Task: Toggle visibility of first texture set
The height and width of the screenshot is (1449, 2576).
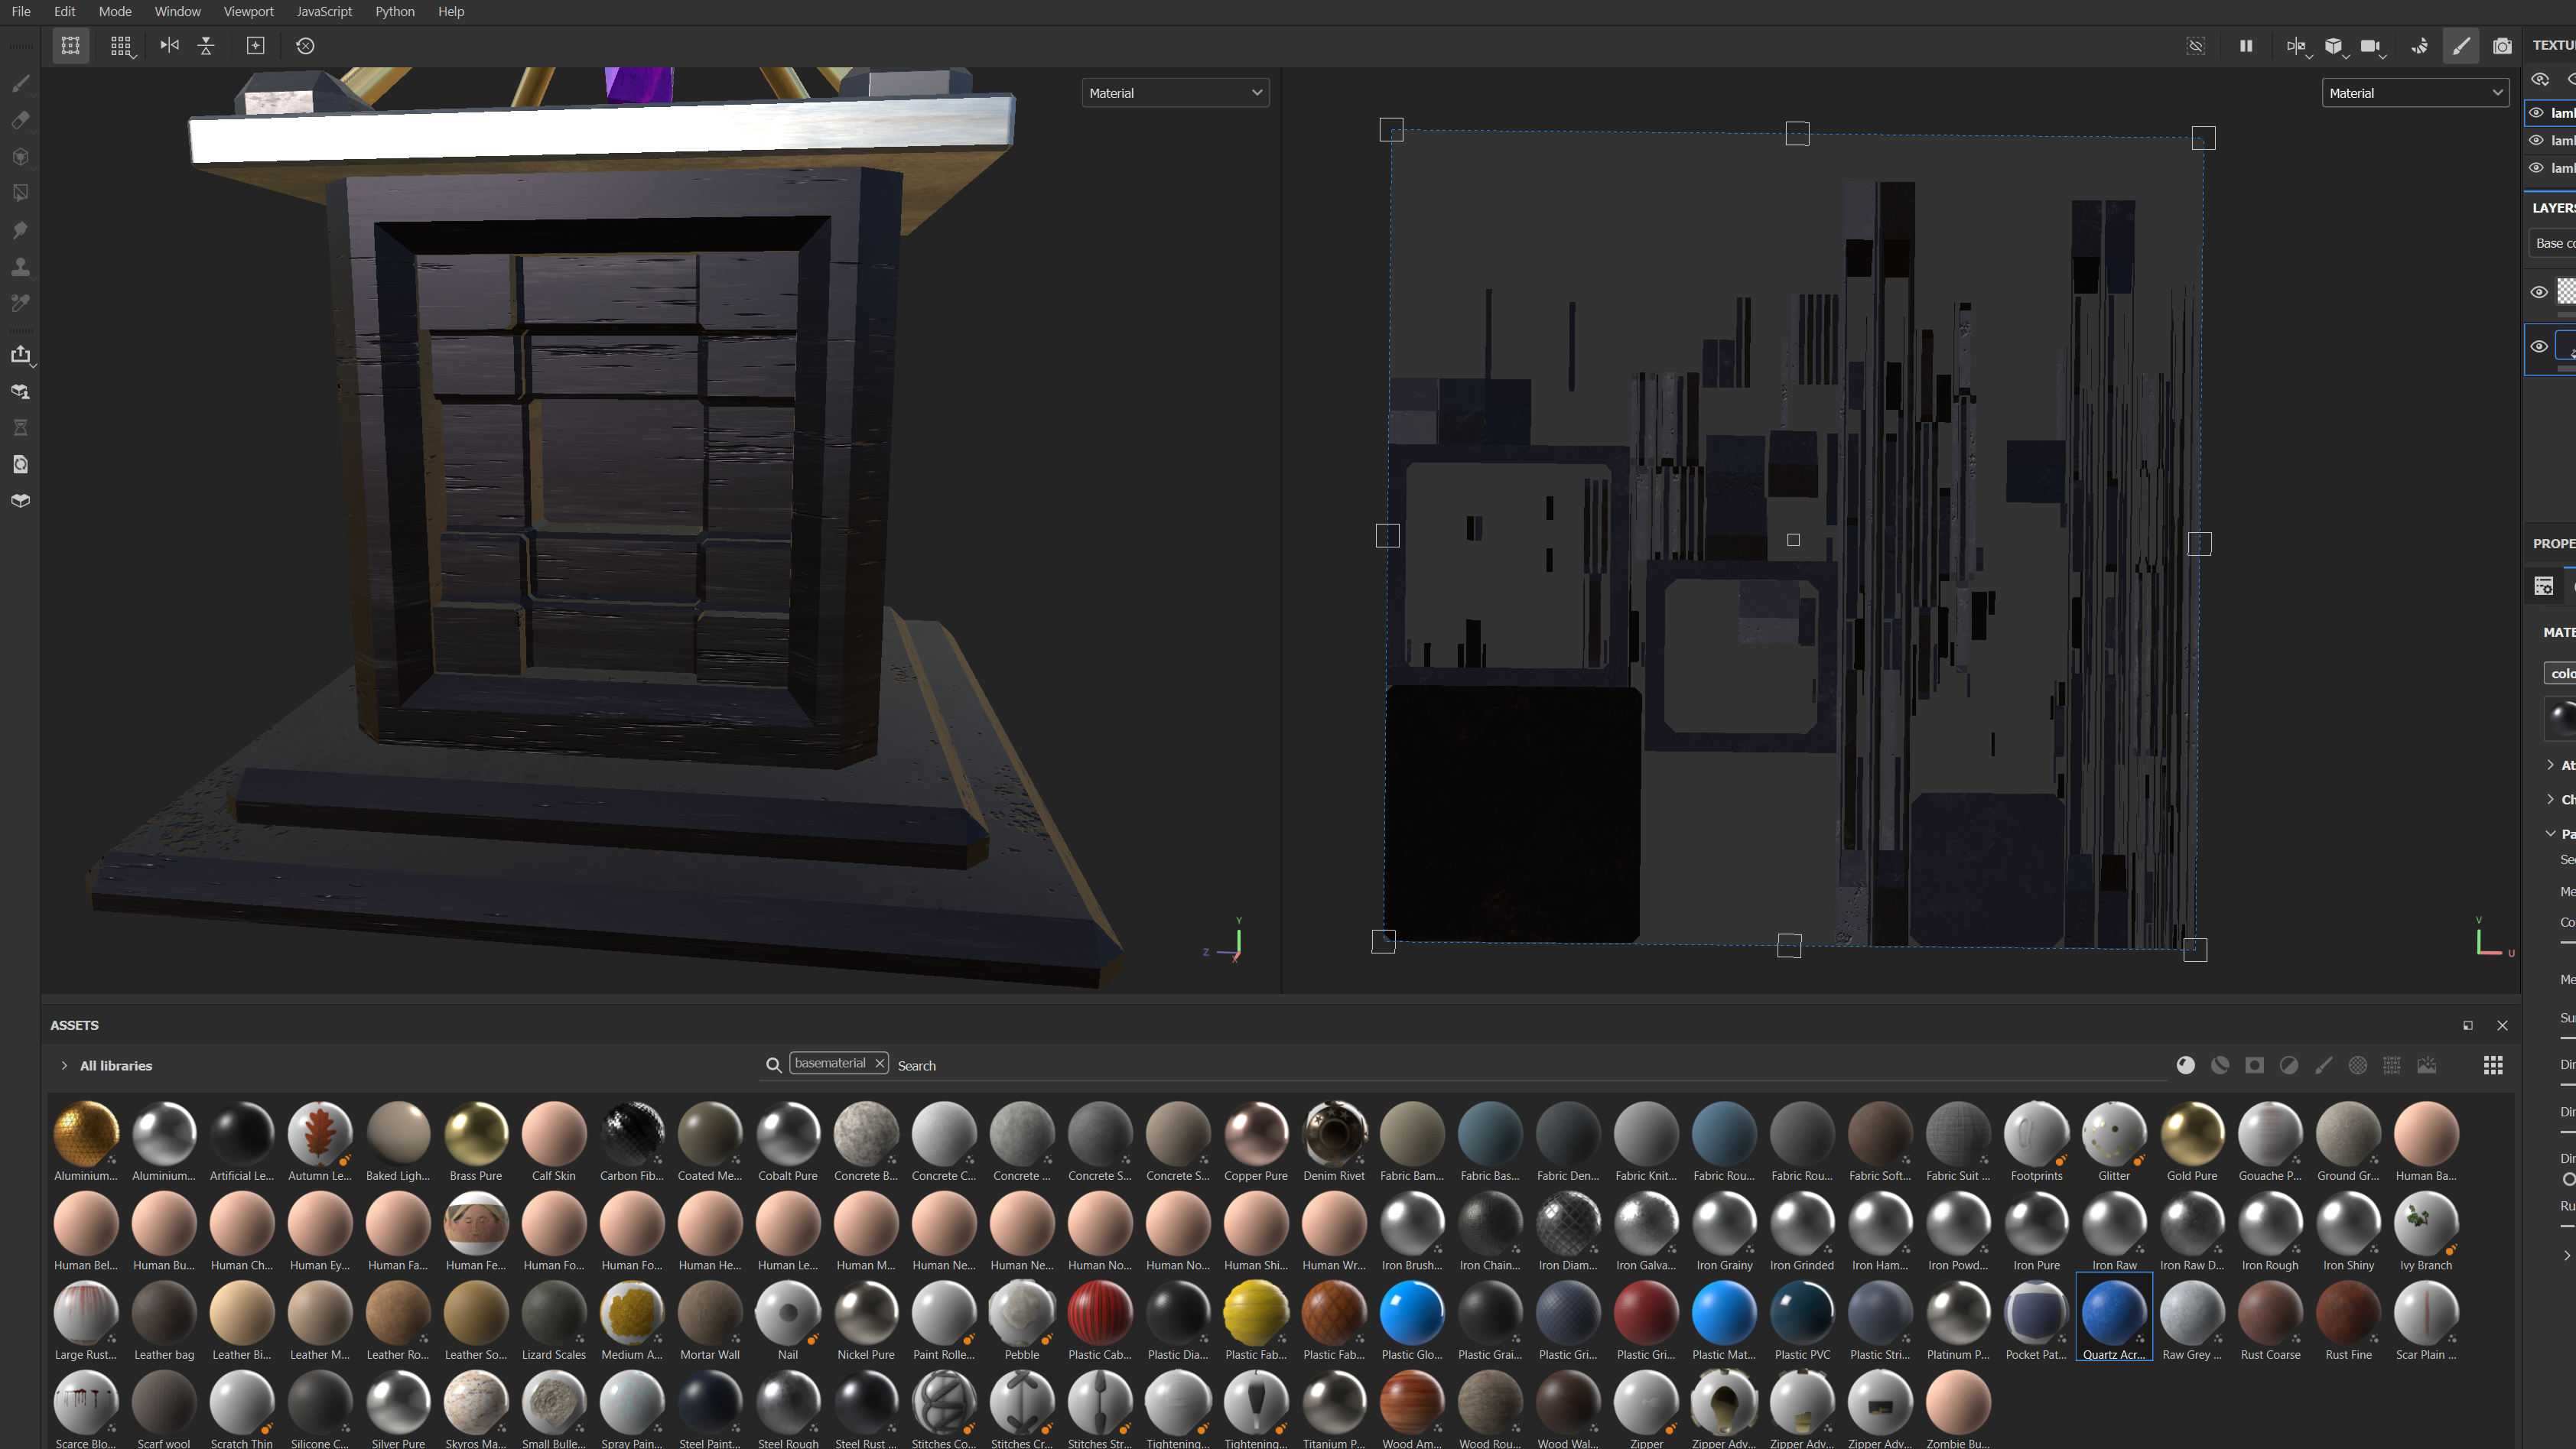Action: (x=2536, y=112)
